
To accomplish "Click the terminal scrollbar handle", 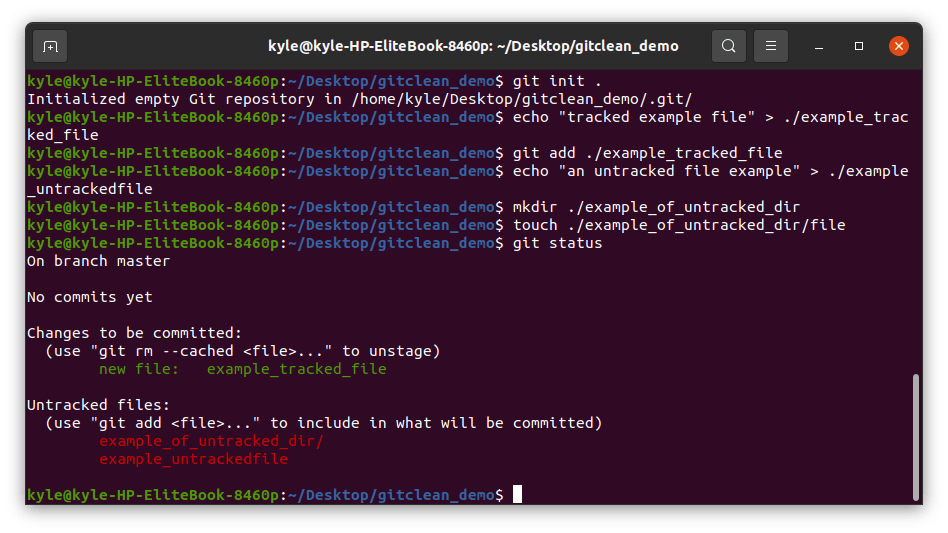I will click(x=915, y=437).
